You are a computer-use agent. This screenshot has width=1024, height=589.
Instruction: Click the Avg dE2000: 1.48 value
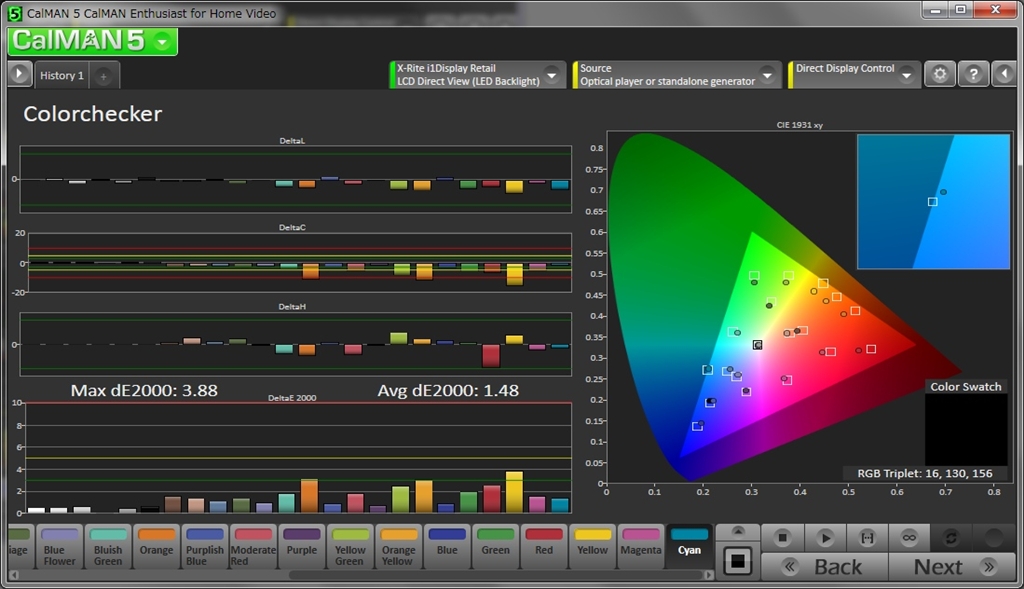[448, 390]
